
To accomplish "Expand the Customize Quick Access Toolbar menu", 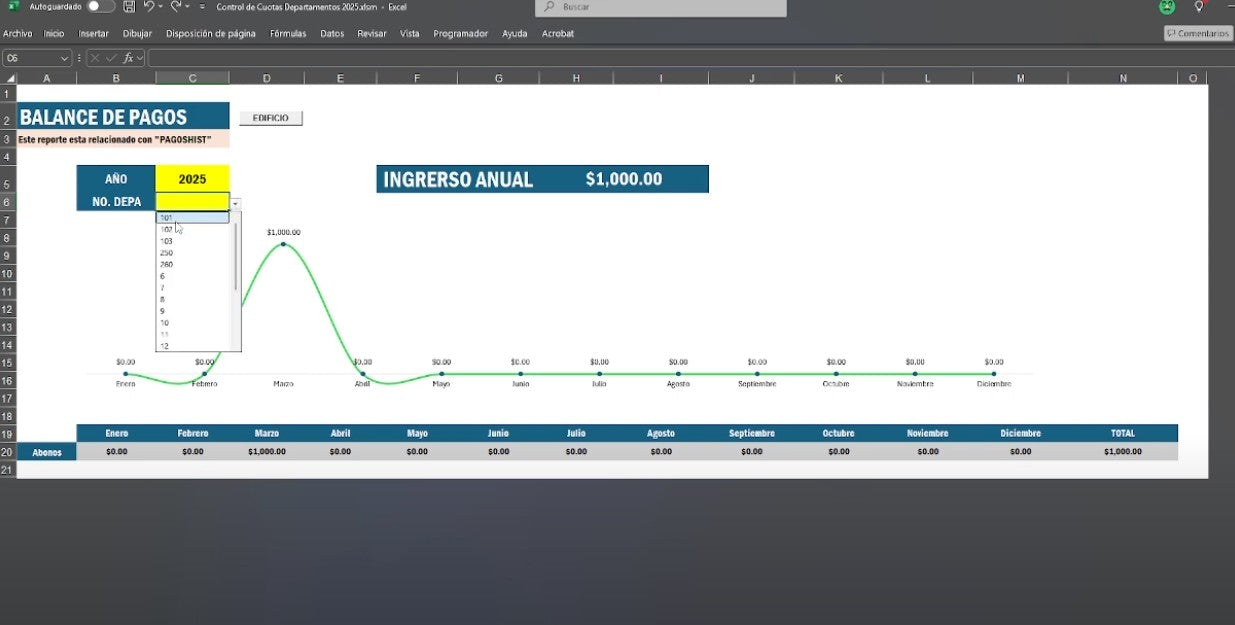I will click(x=202, y=7).
